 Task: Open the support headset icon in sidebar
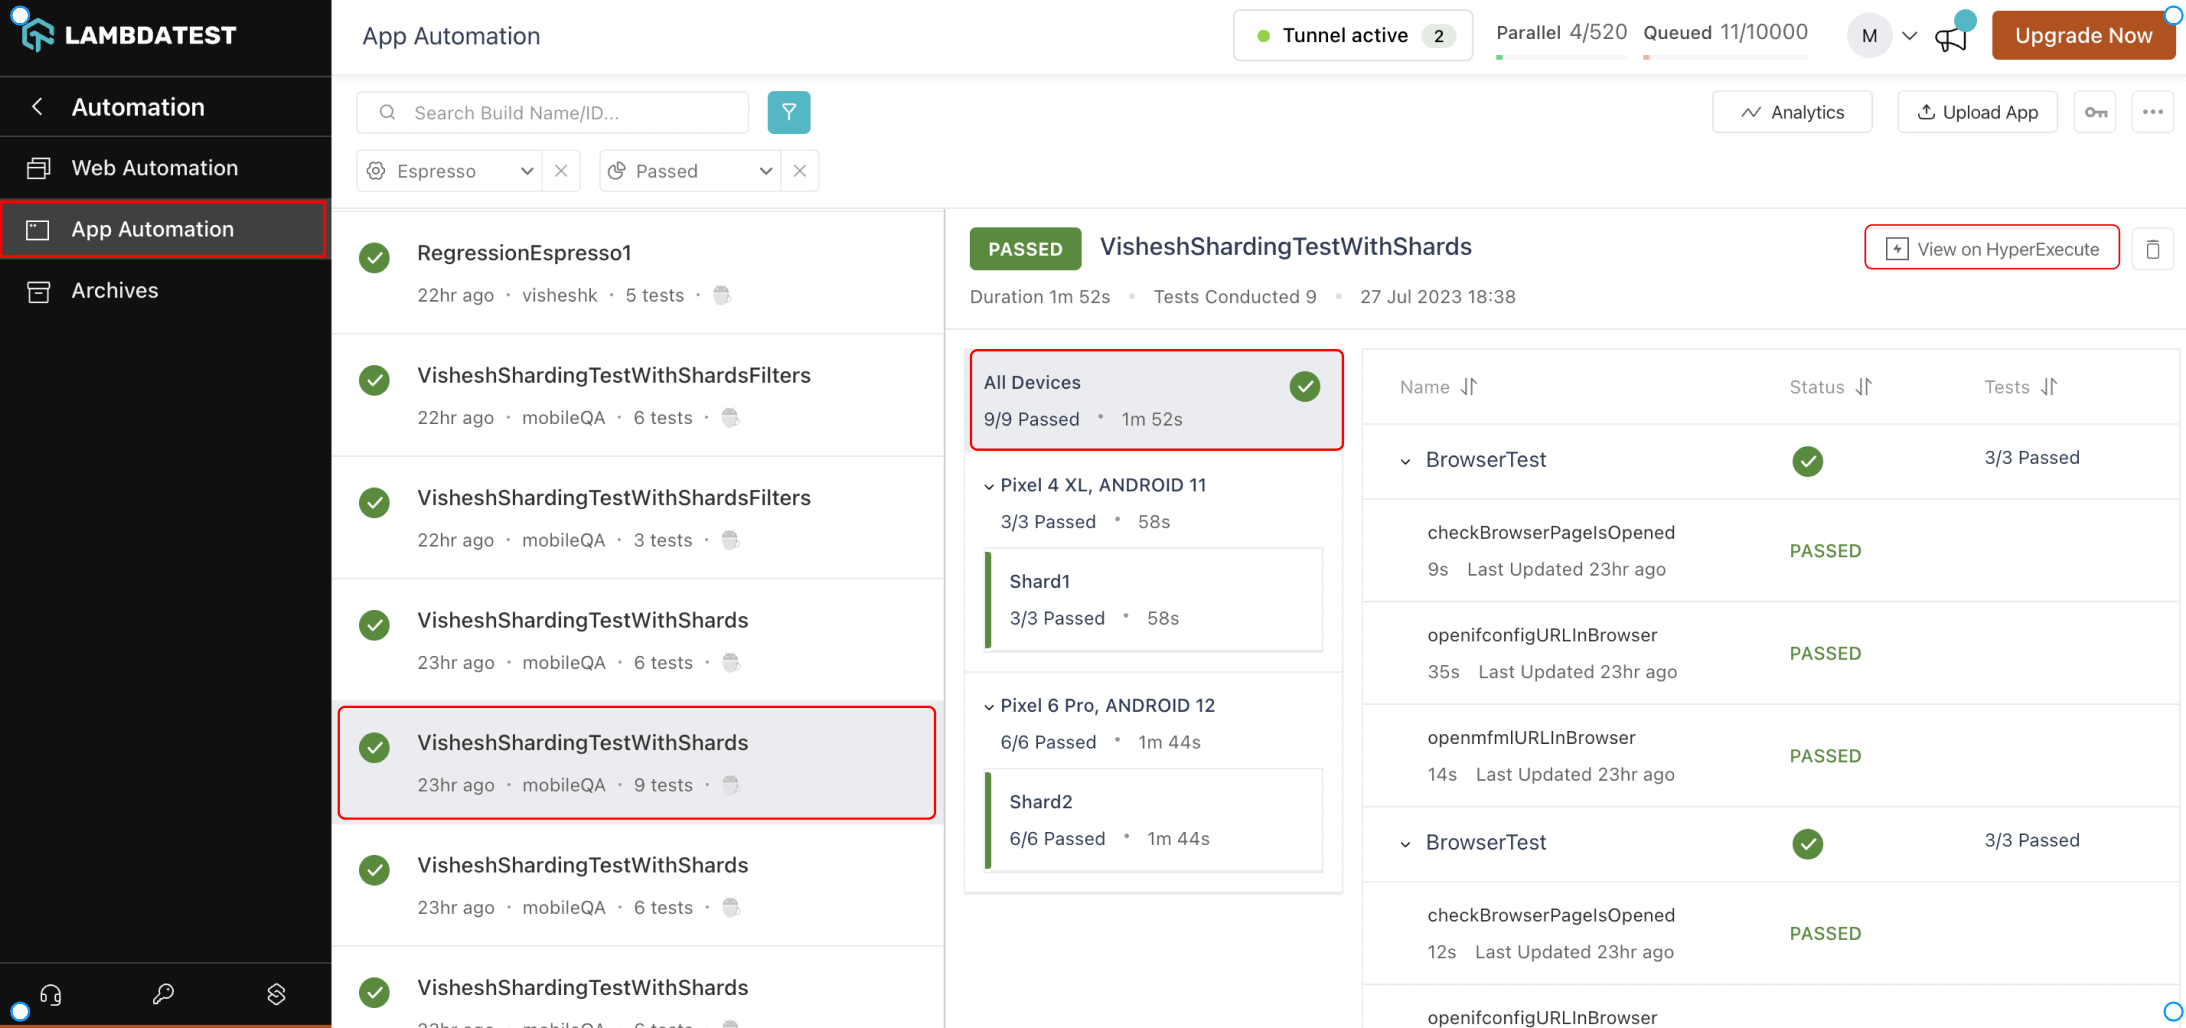51,994
